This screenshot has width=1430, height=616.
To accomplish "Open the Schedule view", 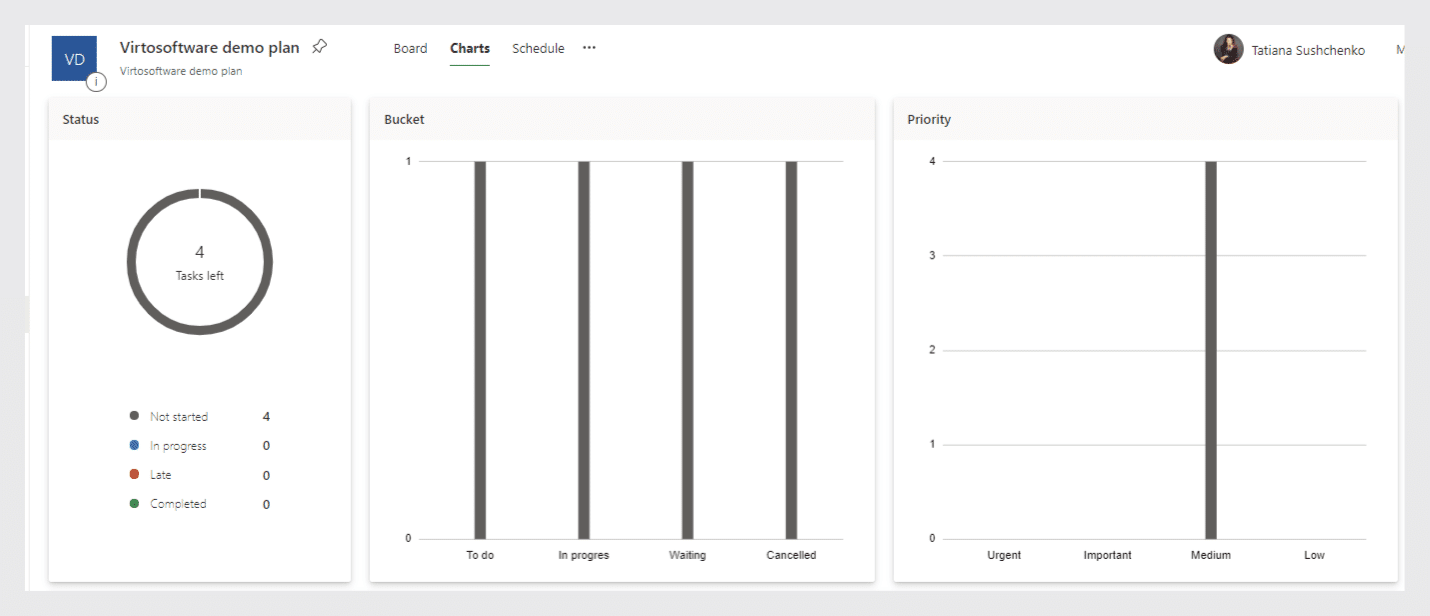I will coord(538,47).
